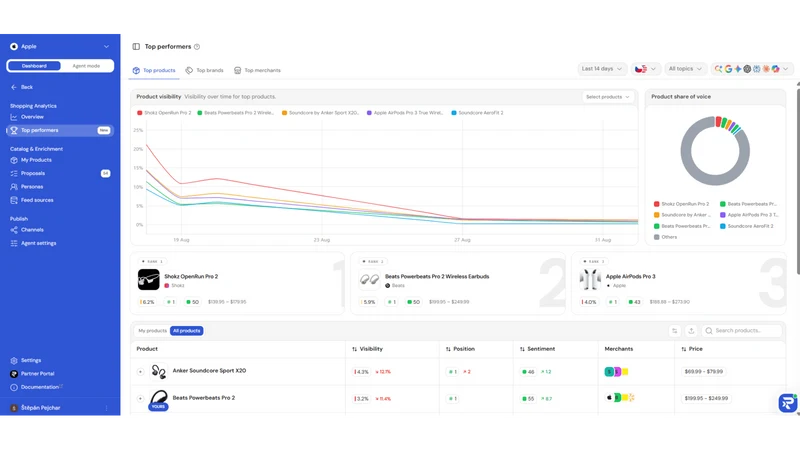Select Others in share of voice legend

point(665,237)
